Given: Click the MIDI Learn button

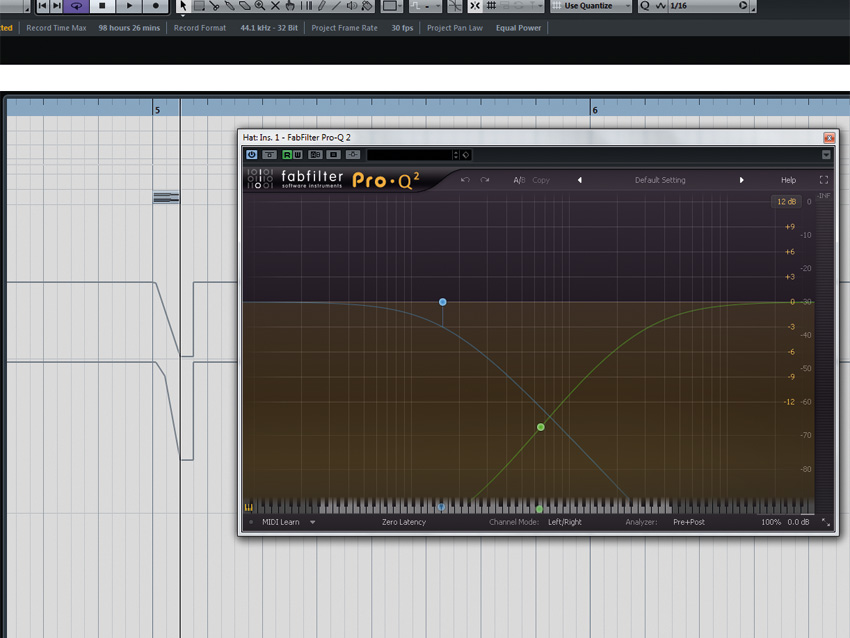Looking at the screenshot, I should [281, 522].
